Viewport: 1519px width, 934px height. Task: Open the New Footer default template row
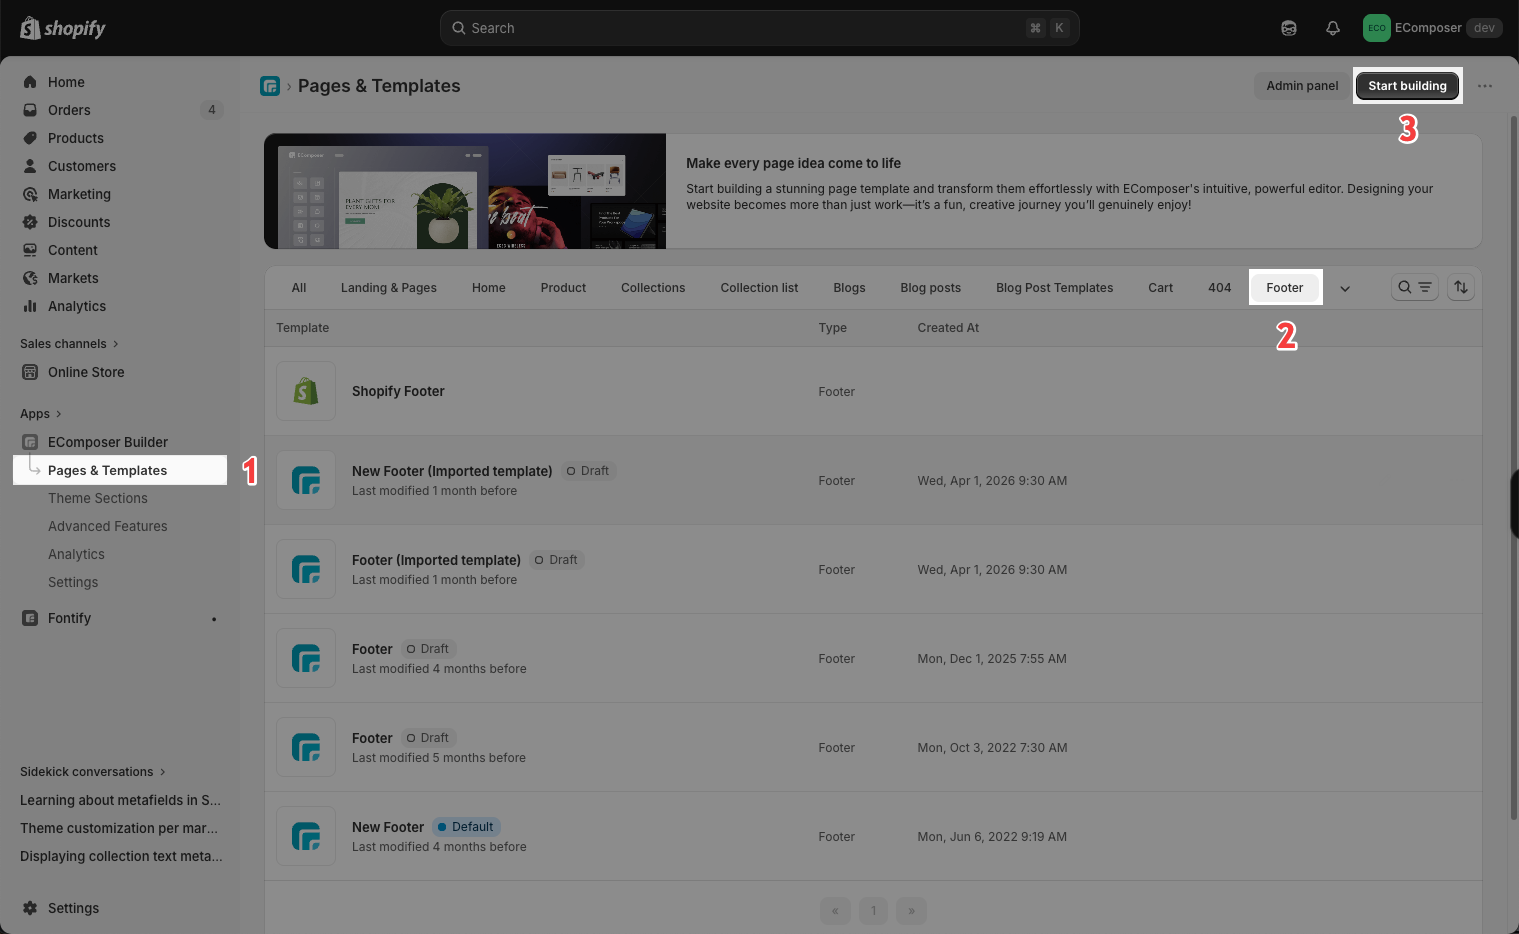[873, 836]
